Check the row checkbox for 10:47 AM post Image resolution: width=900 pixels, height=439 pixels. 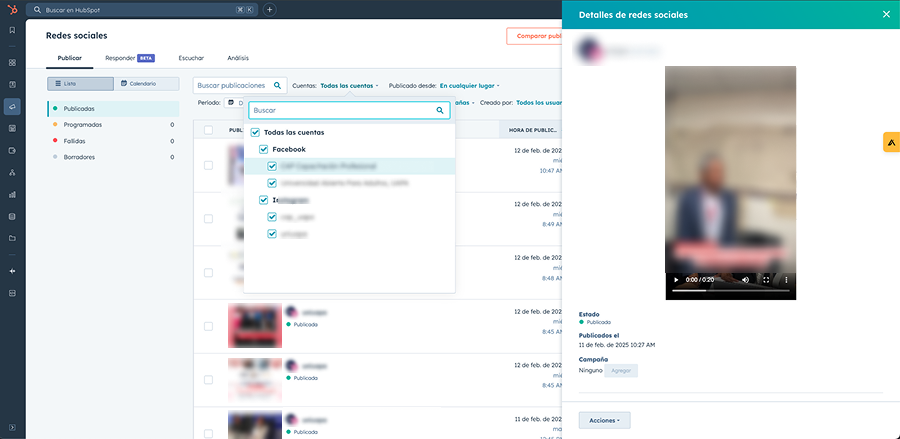coord(208,165)
